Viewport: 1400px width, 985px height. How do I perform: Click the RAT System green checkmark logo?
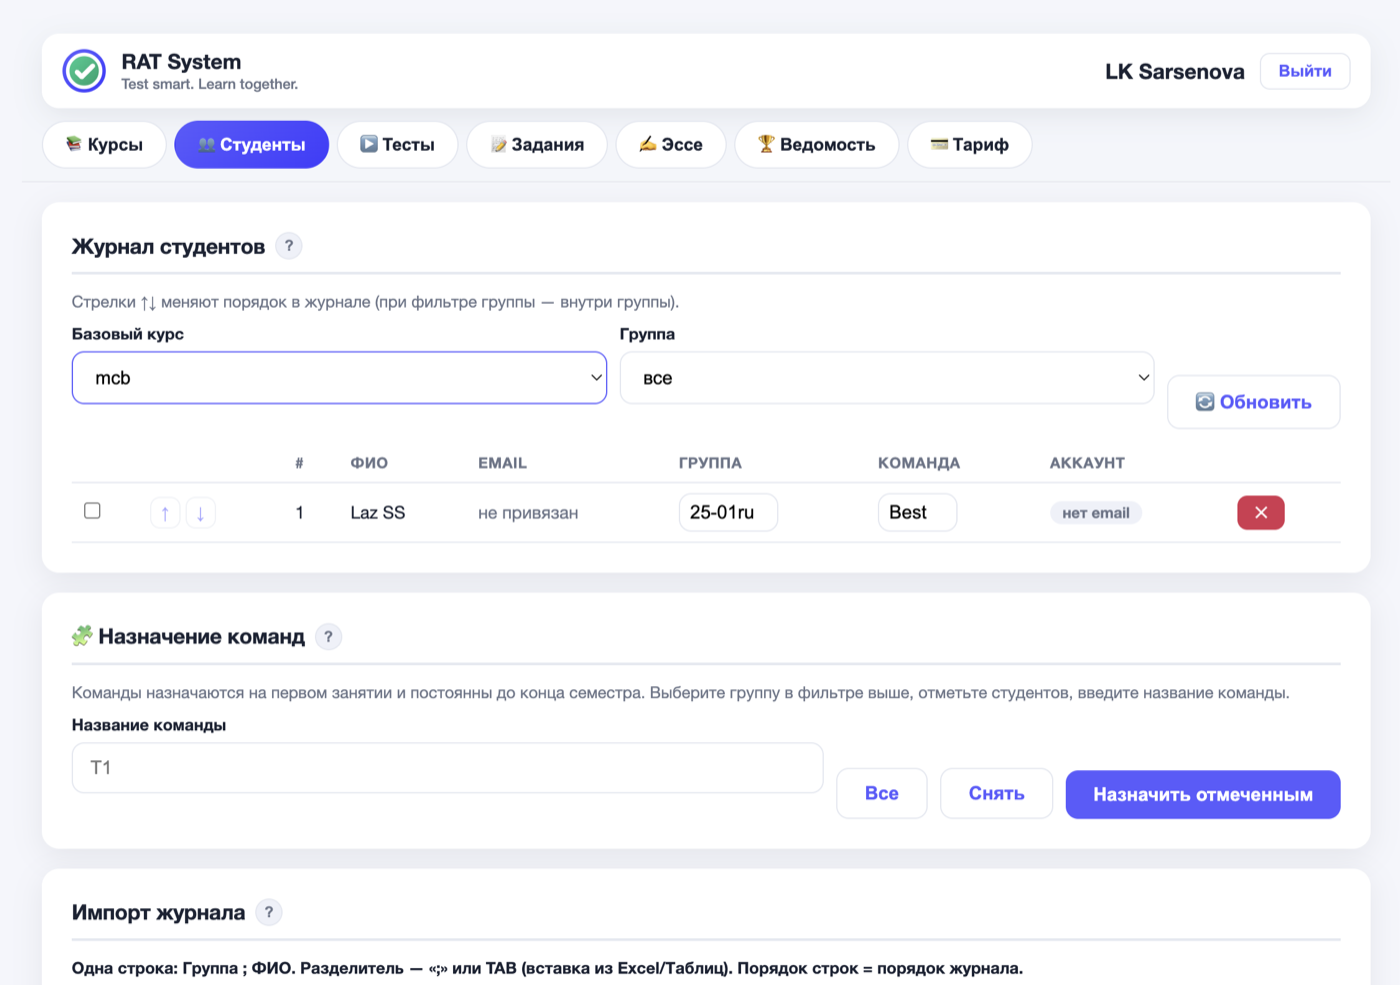[x=84, y=71]
